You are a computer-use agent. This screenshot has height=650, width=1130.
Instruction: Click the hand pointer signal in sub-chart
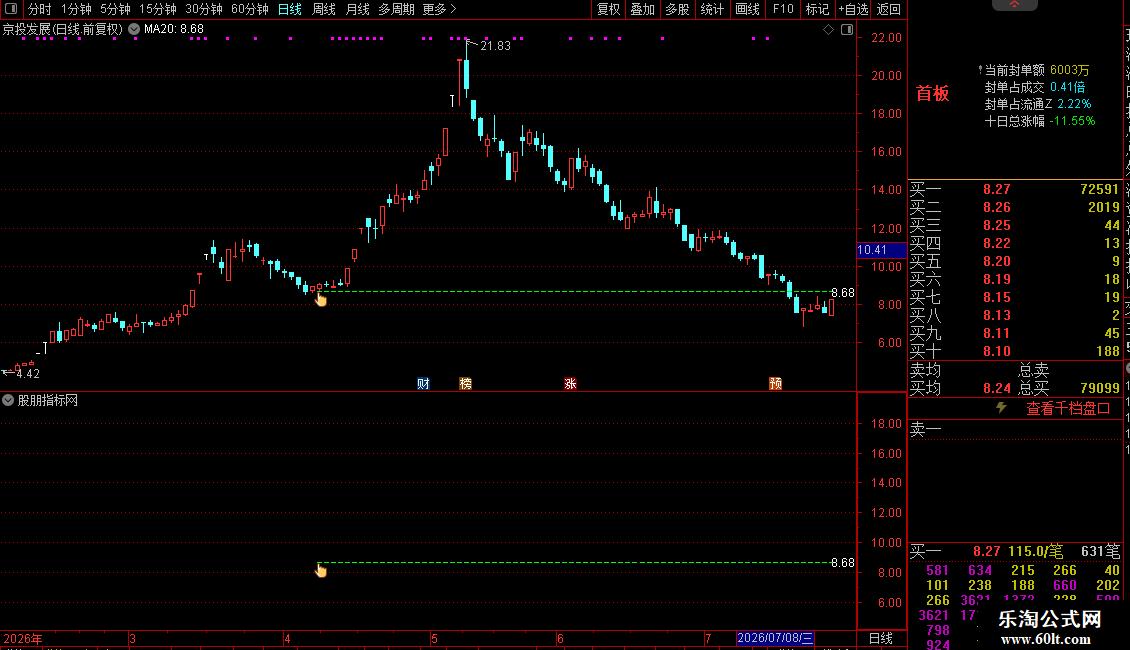click(321, 571)
